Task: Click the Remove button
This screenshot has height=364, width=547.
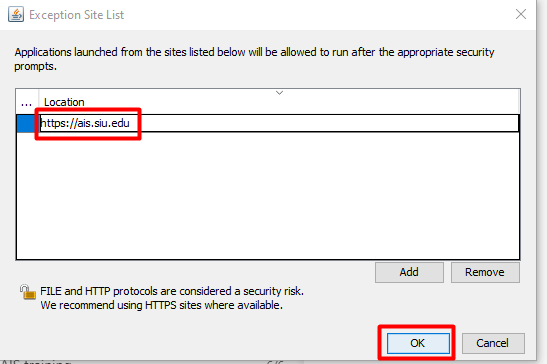Action: (x=485, y=272)
